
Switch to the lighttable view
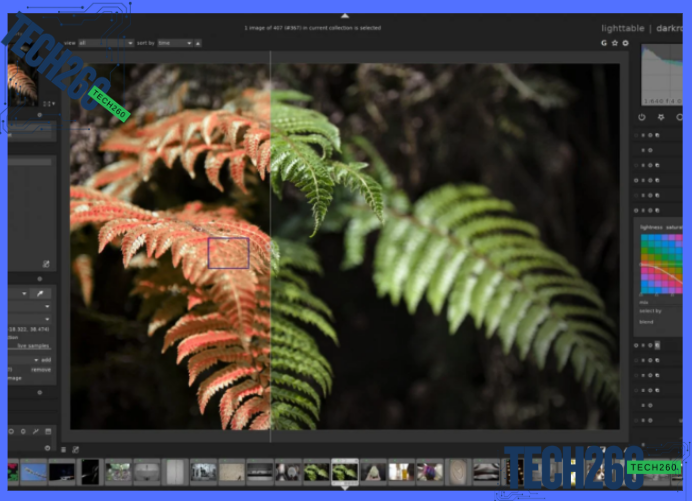(x=623, y=29)
